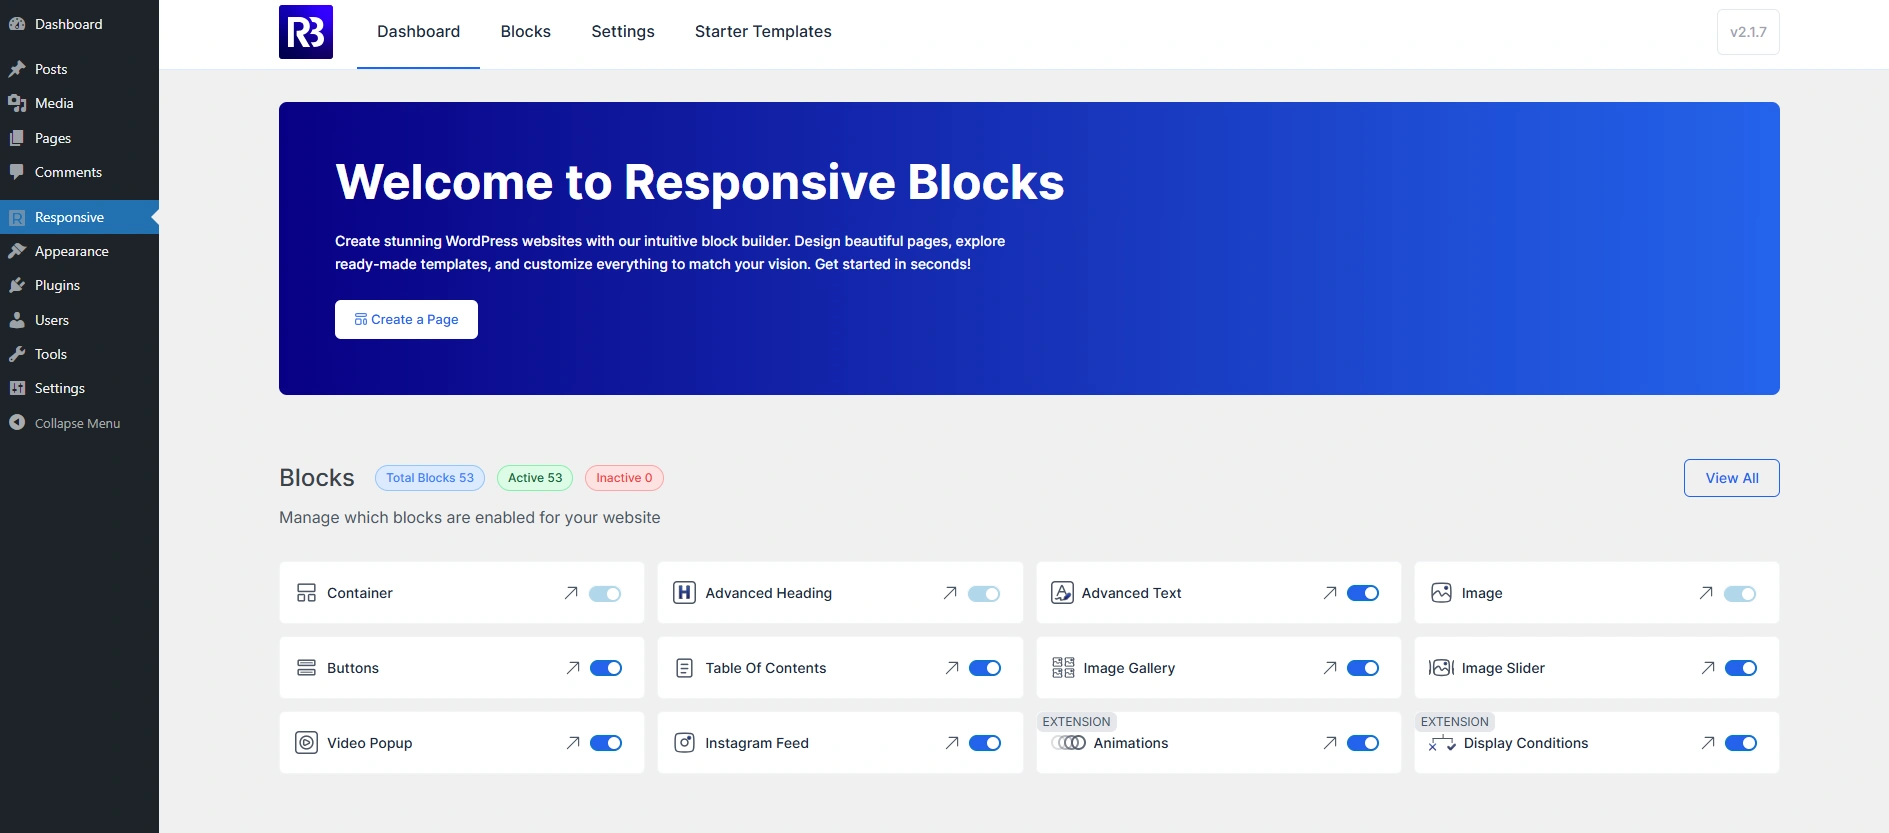Screen dimensions: 1889x833
Task: Open Posts in the WordPress sidebar
Action: [x=79, y=69]
